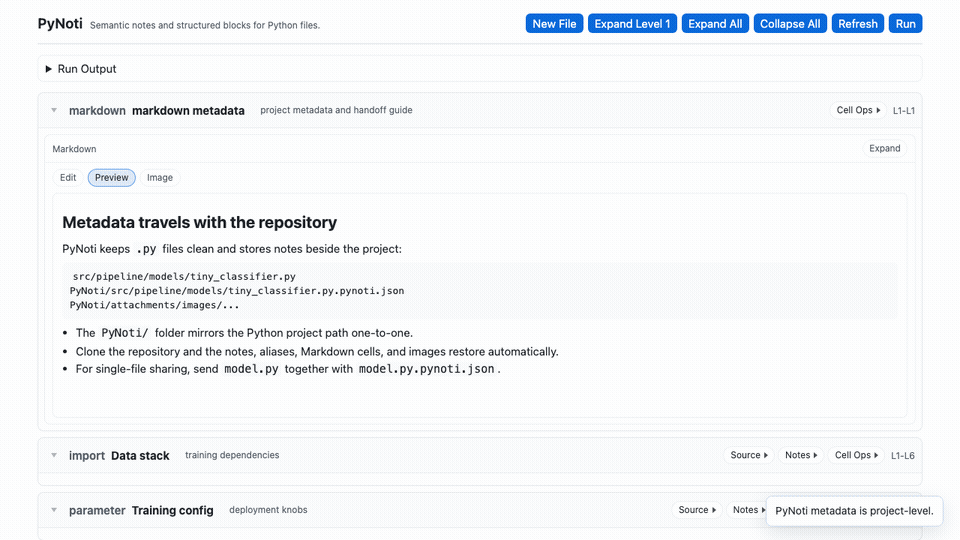Open Source dropdown in Data stack row
This screenshot has width=960, height=540.
(x=749, y=456)
